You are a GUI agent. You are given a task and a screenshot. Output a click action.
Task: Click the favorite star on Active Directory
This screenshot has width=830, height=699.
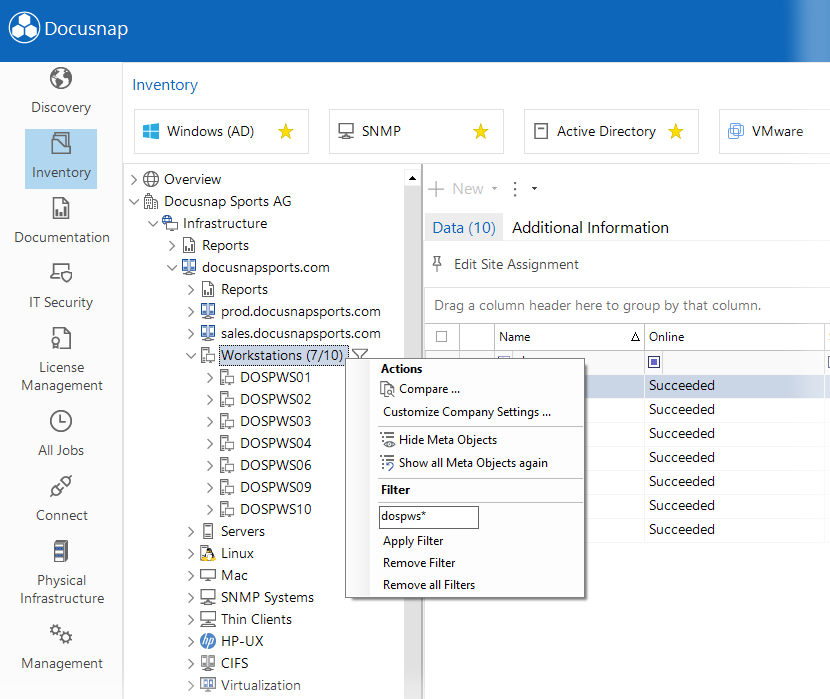point(675,131)
